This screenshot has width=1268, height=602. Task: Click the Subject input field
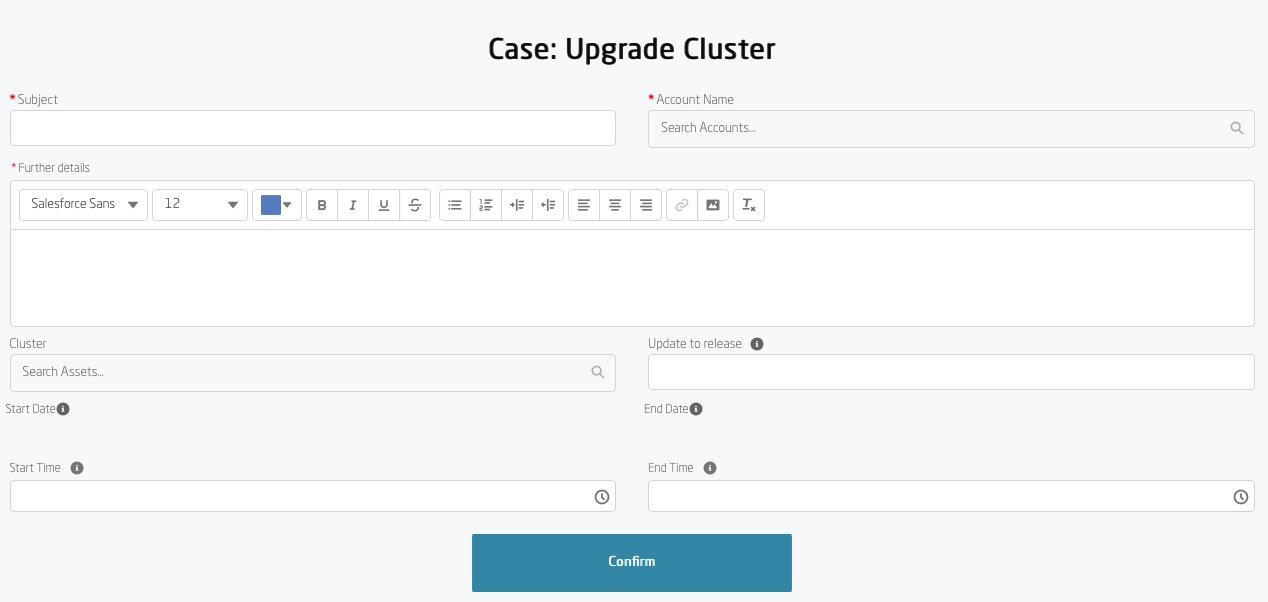(x=312, y=128)
